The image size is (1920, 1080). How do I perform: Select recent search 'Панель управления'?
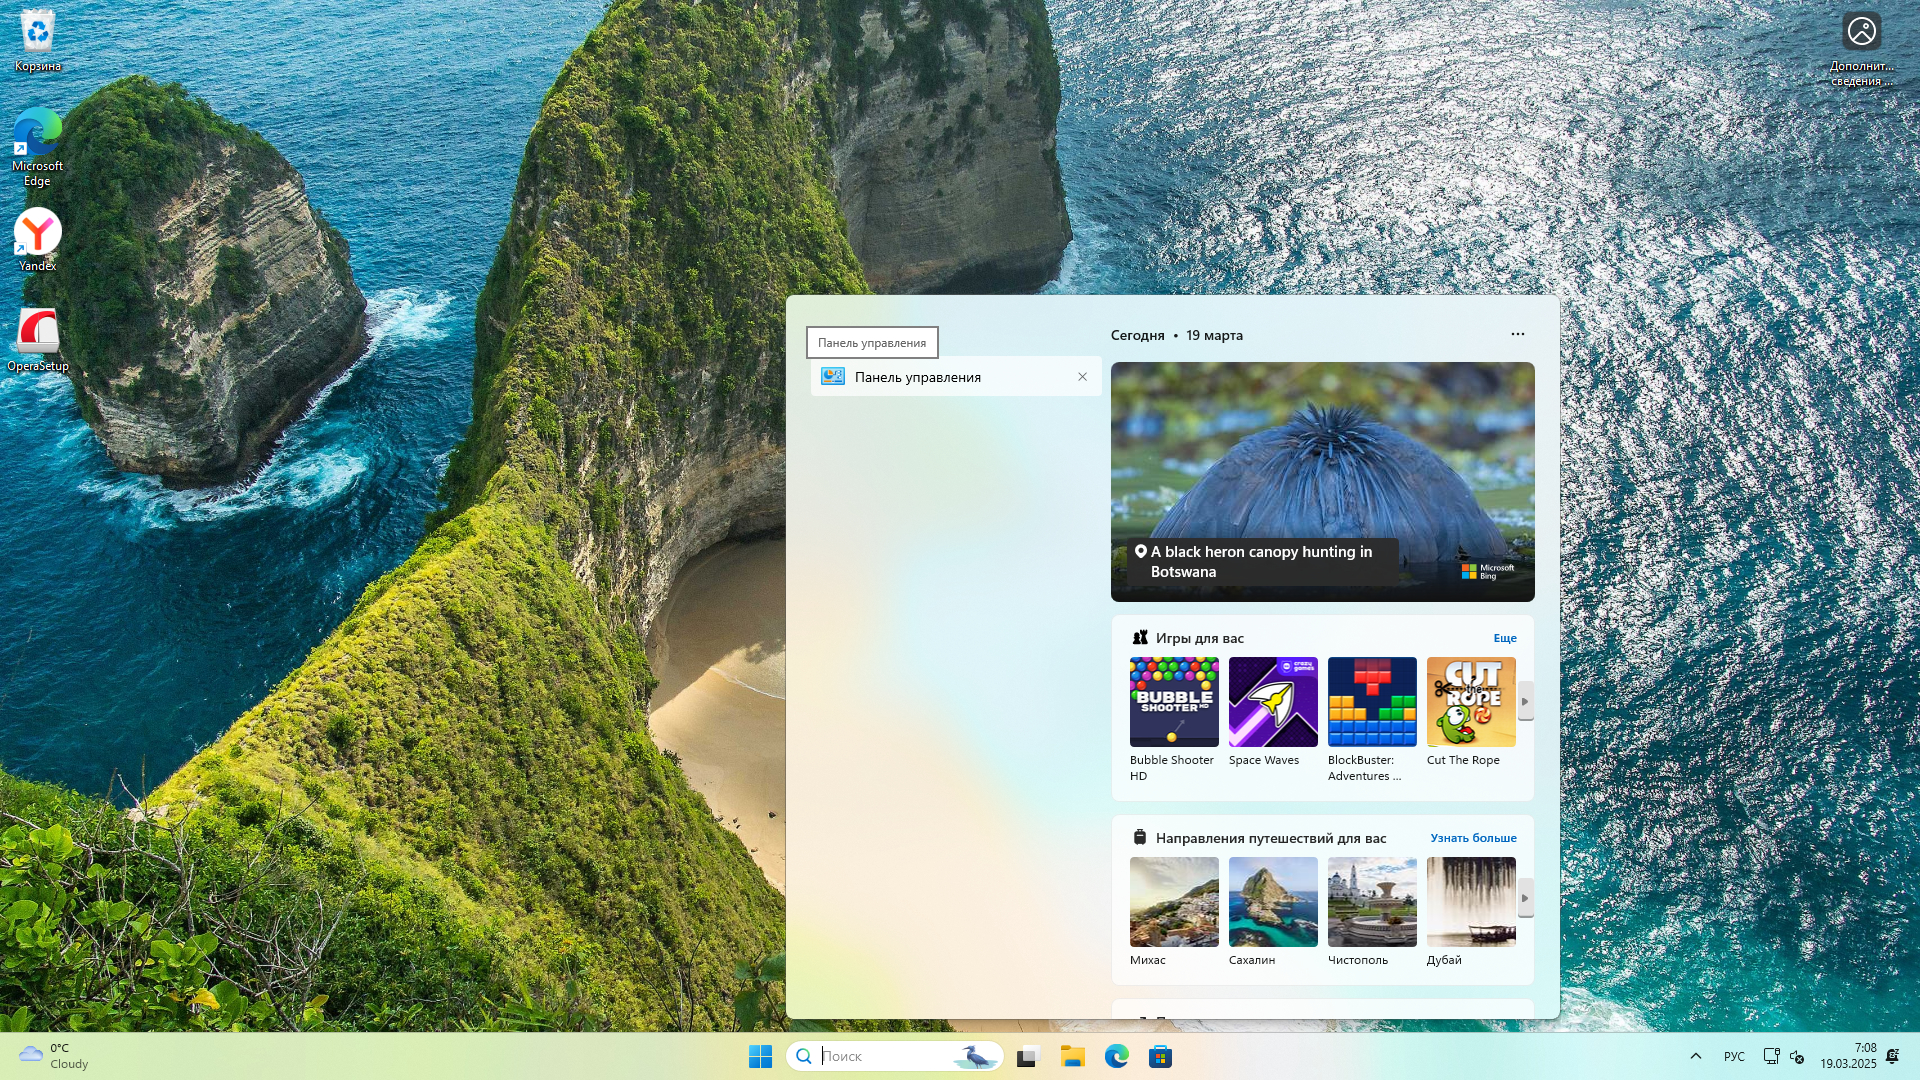[917, 377]
